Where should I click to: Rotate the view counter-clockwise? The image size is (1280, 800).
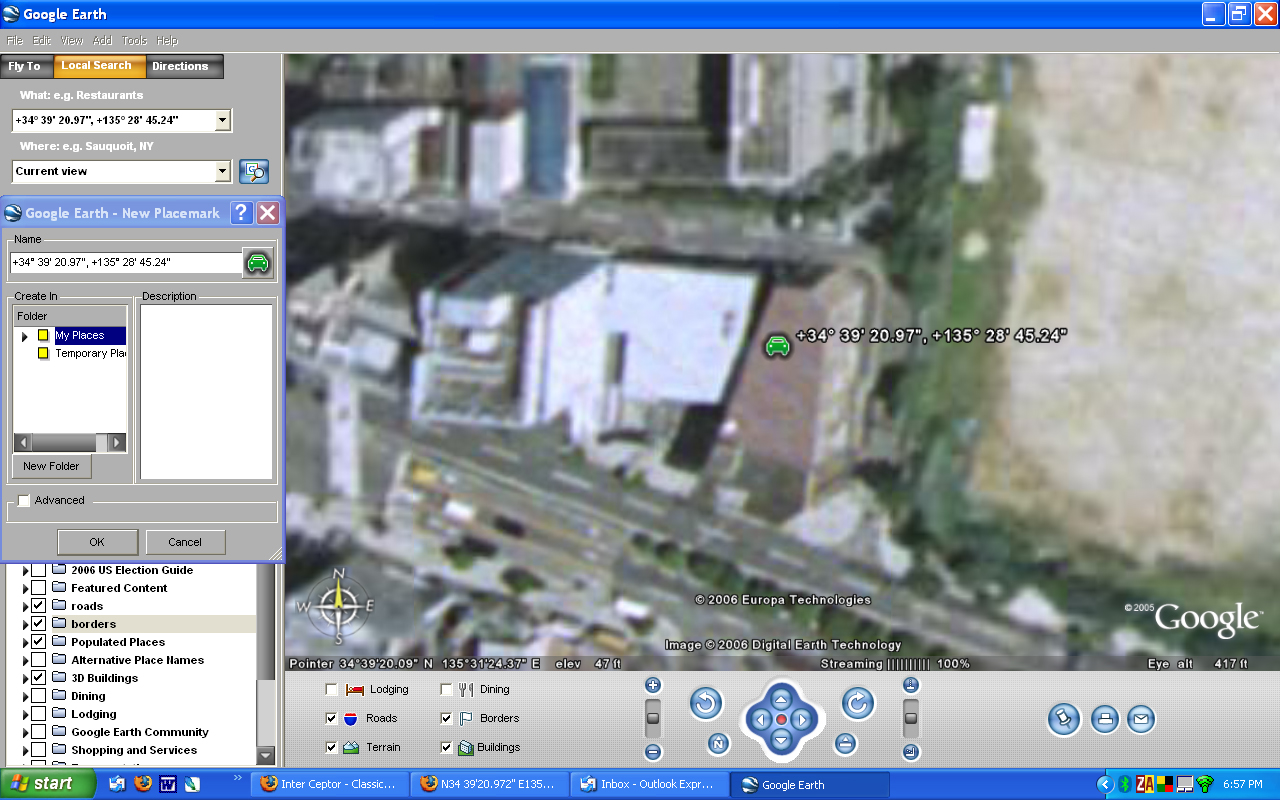[x=706, y=704]
